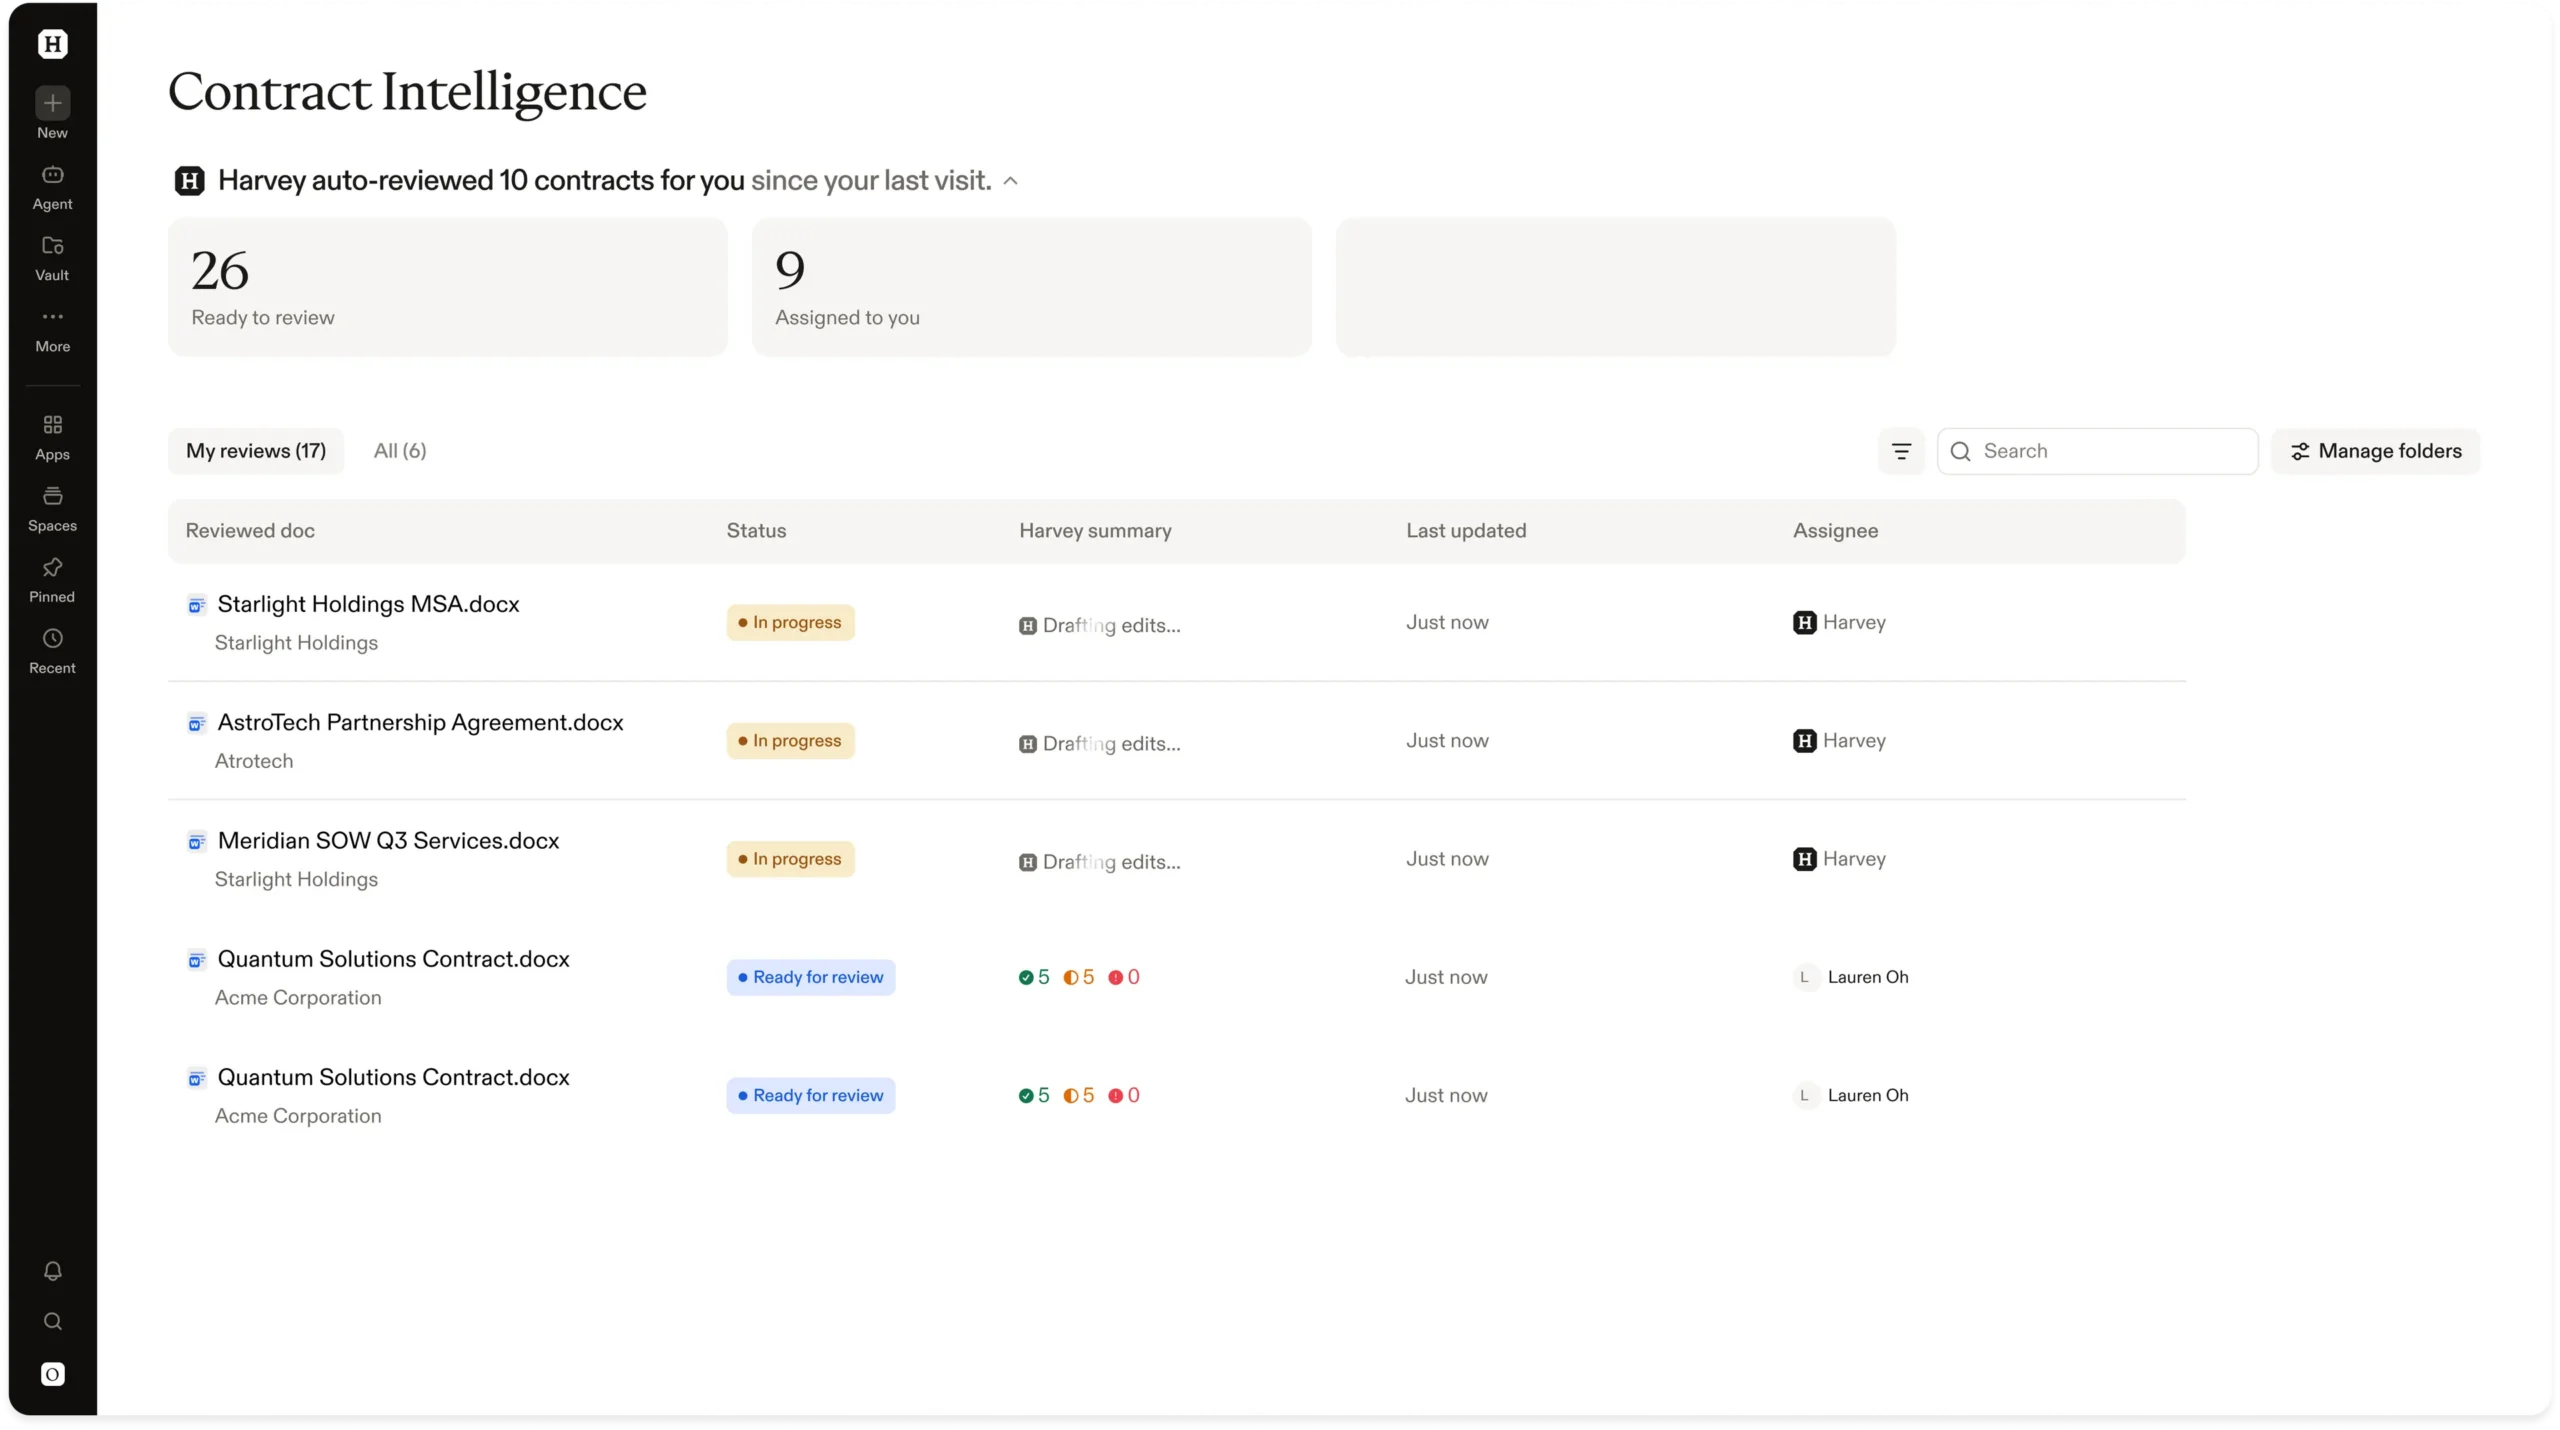Click Harvey assignee on Starlight Holdings MSA row
The height and width of the screenshot is (1430, 2560).
pos(1839,622)
